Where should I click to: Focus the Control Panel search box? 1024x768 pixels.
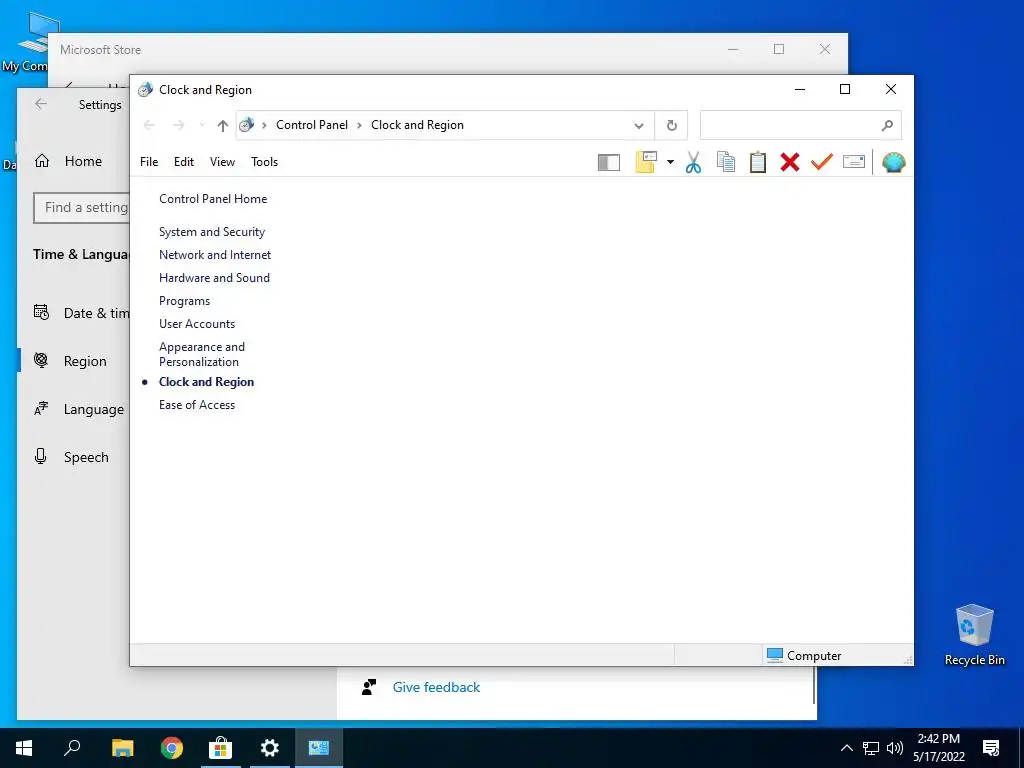pyautogui.click(x=800, y=125)
